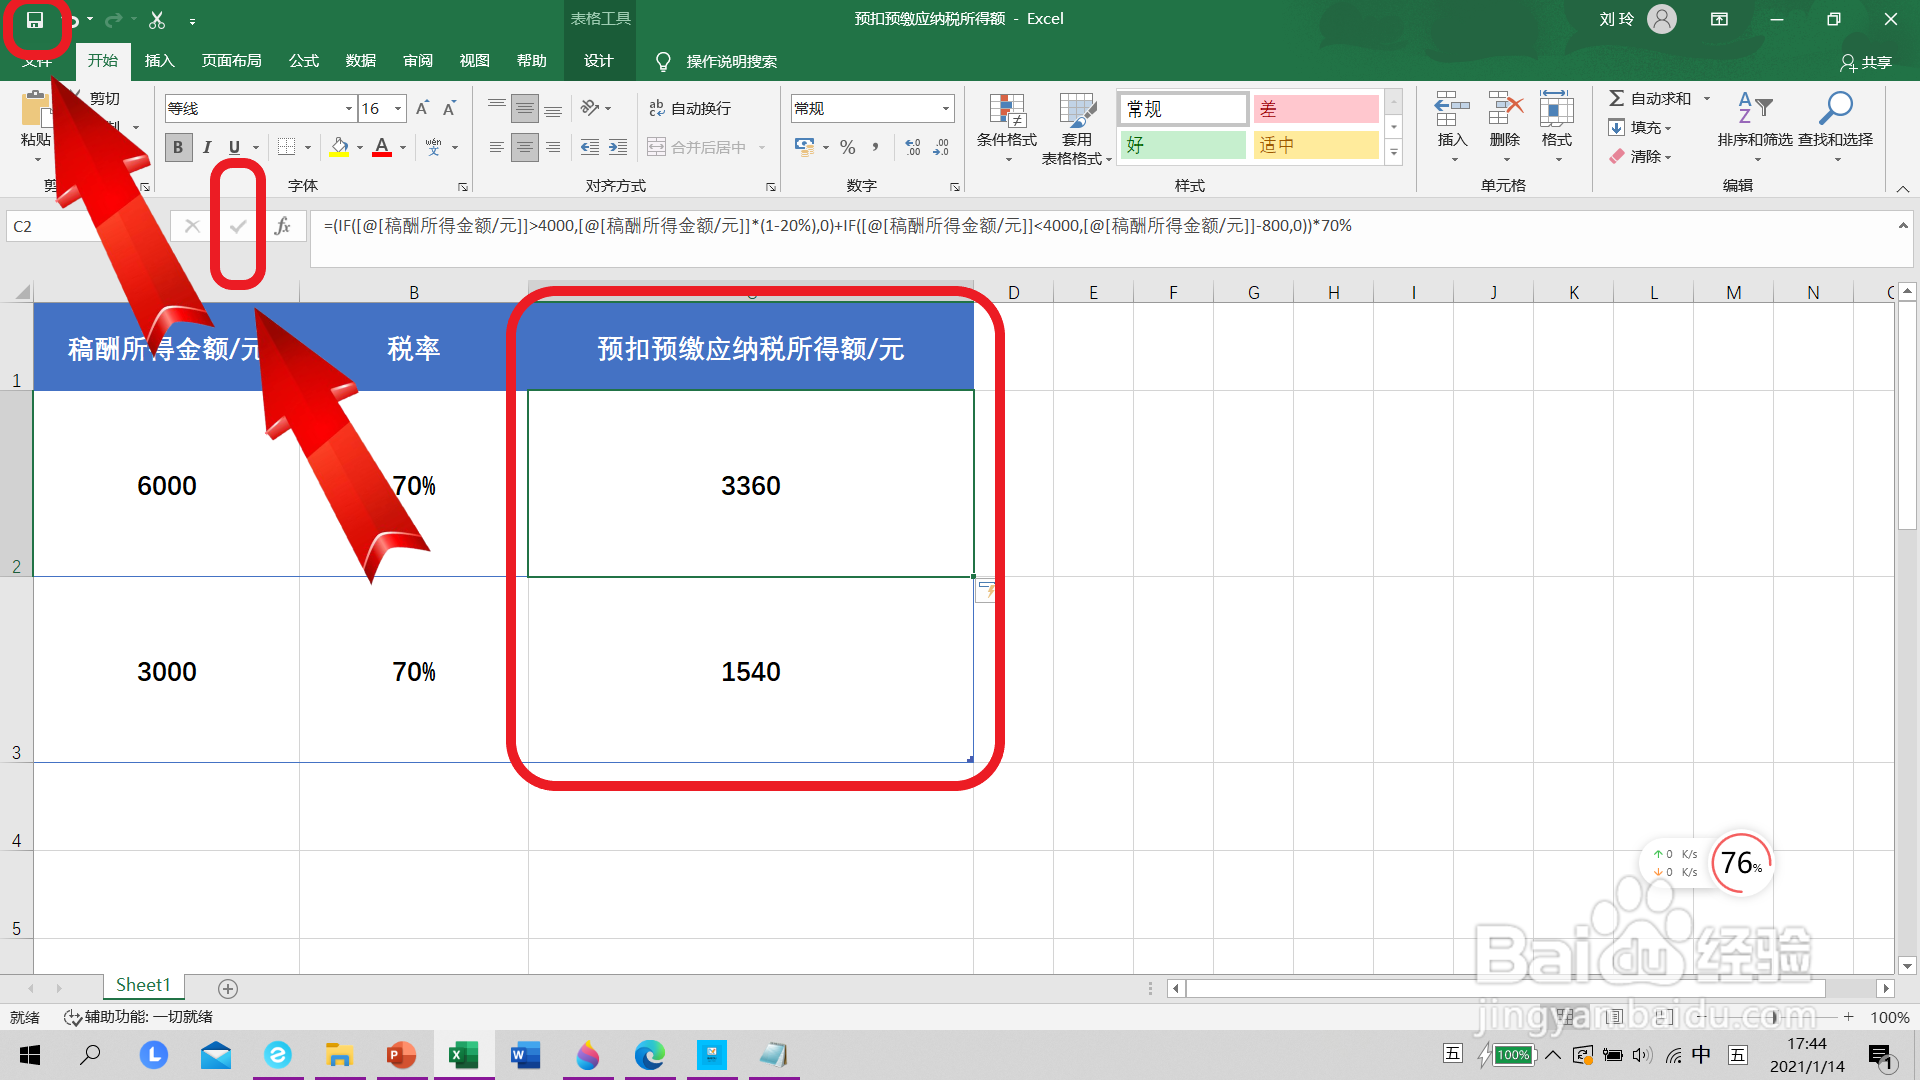Image resolution: width=1920 pixels, height=1080 pixels.
Task: Apply red font color with the A icon
Action: pos(382,148)
